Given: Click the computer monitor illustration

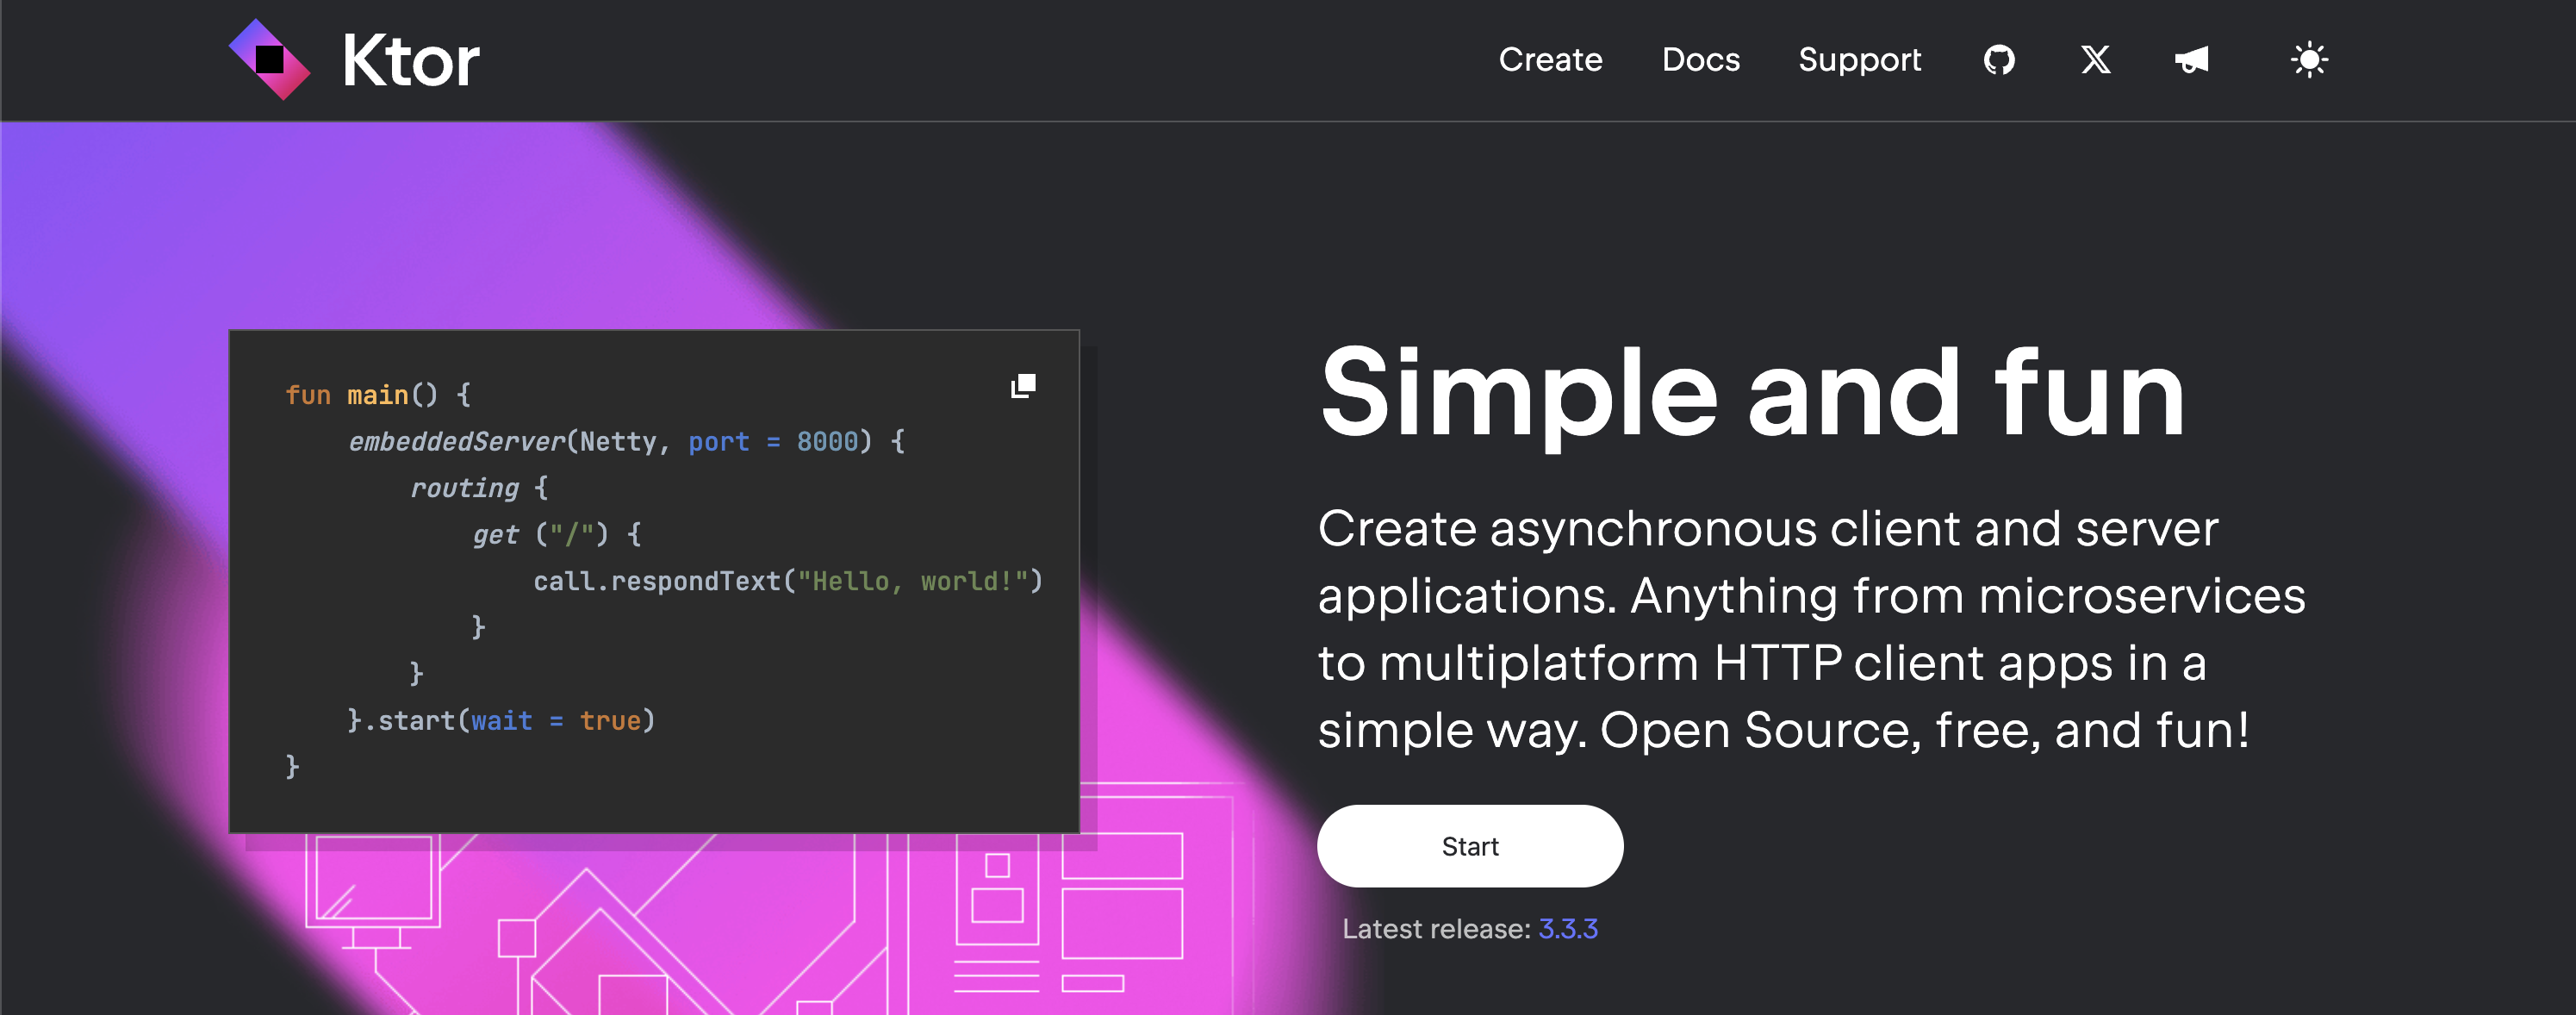Looking at the screenshot, I should [372, 892].
